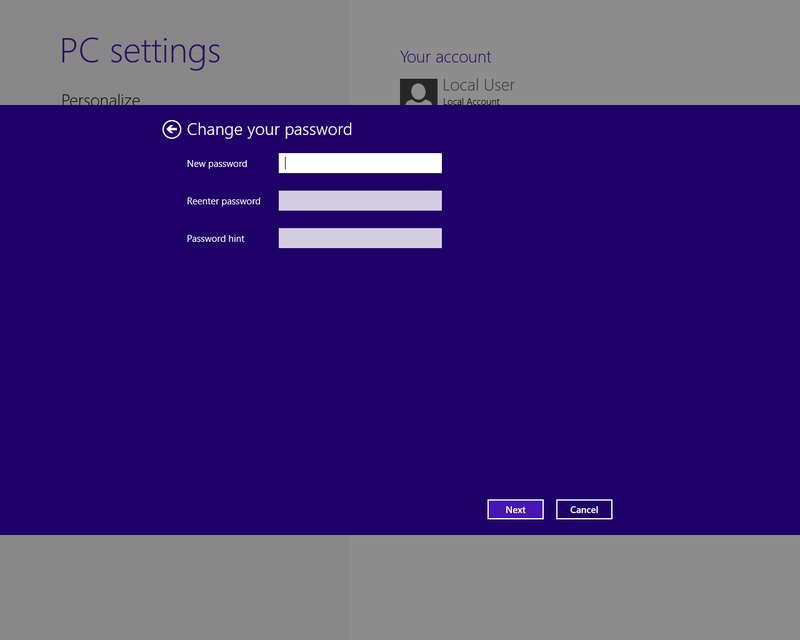Click the Your account heading

point(446,57)
